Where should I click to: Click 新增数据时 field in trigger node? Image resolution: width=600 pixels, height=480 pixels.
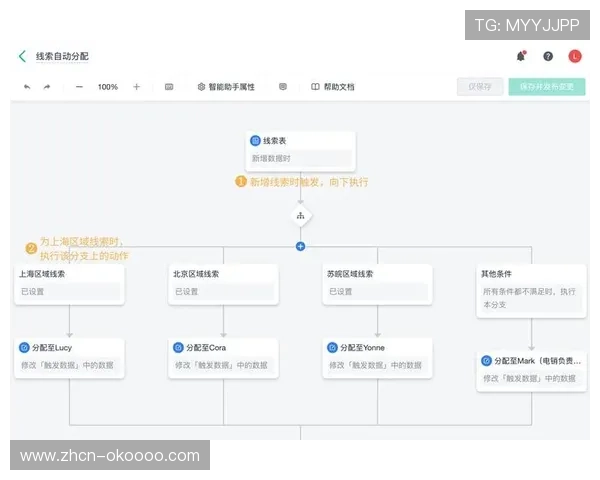(x=300, y=158)
